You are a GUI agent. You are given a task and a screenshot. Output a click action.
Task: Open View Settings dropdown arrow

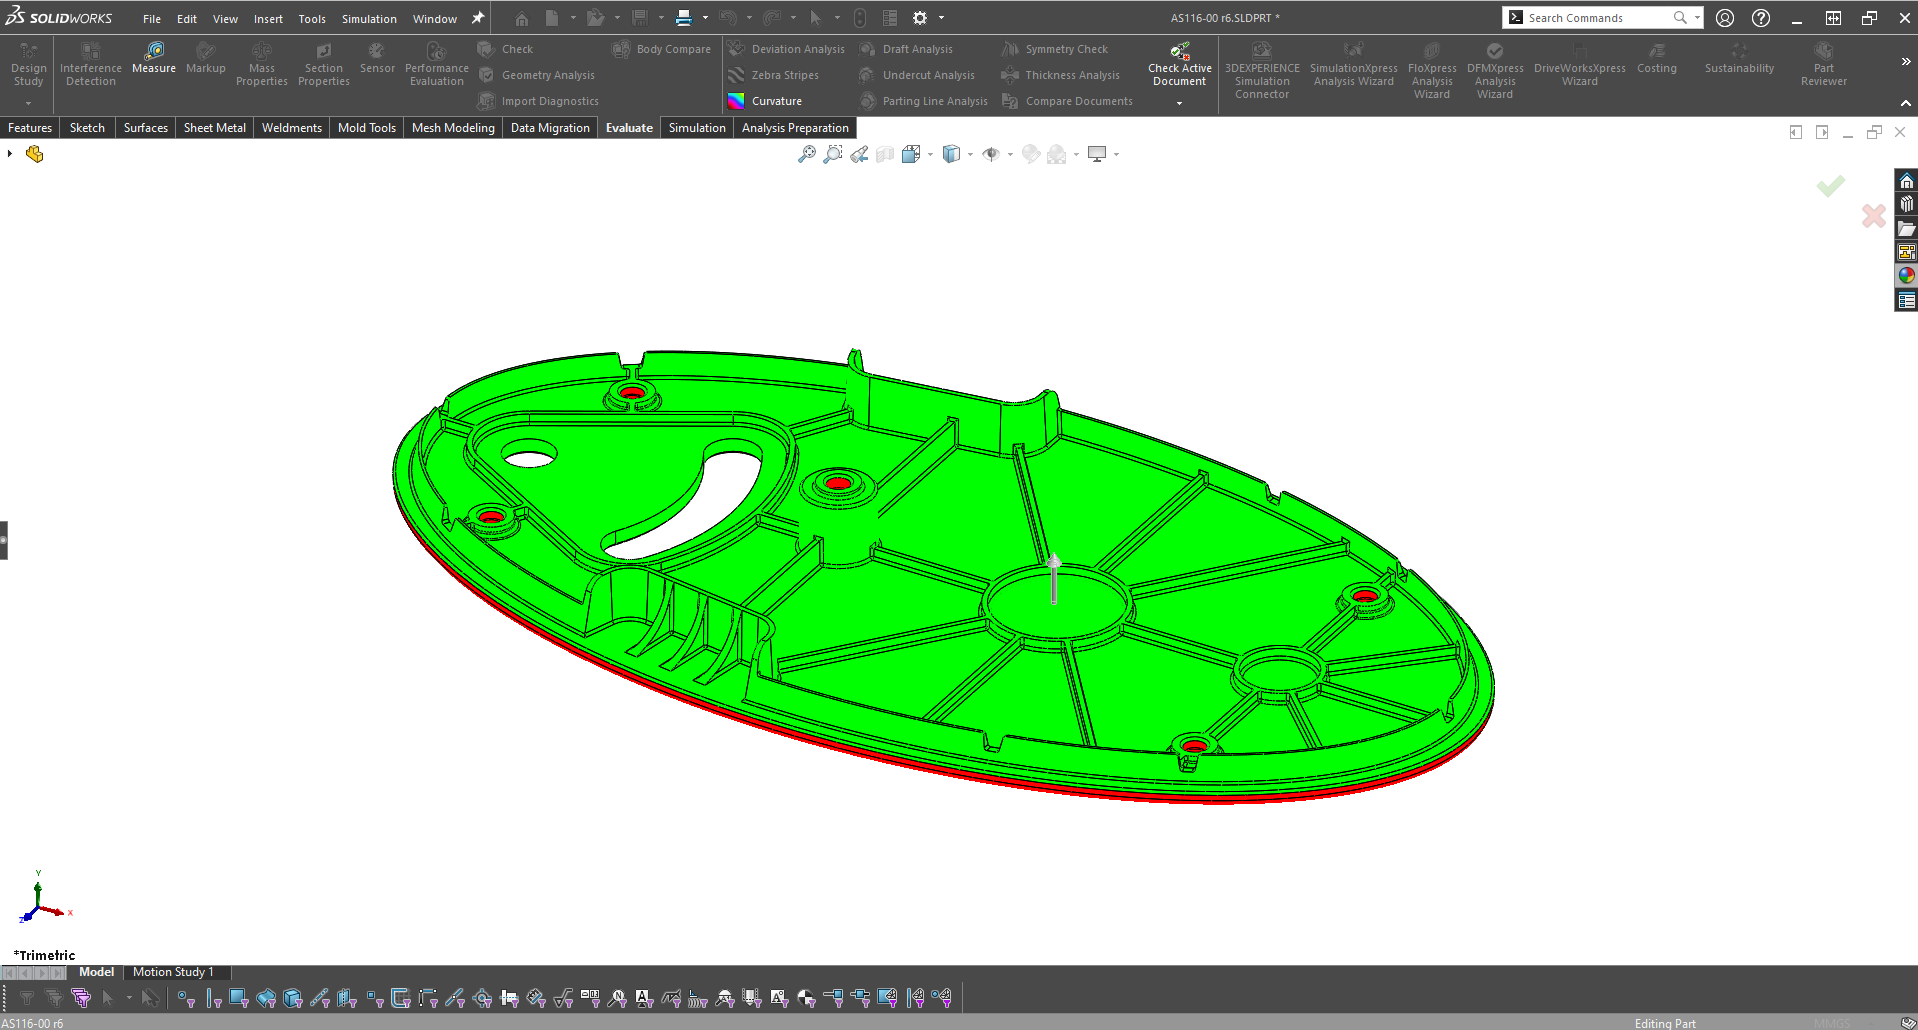(1116, 154)
